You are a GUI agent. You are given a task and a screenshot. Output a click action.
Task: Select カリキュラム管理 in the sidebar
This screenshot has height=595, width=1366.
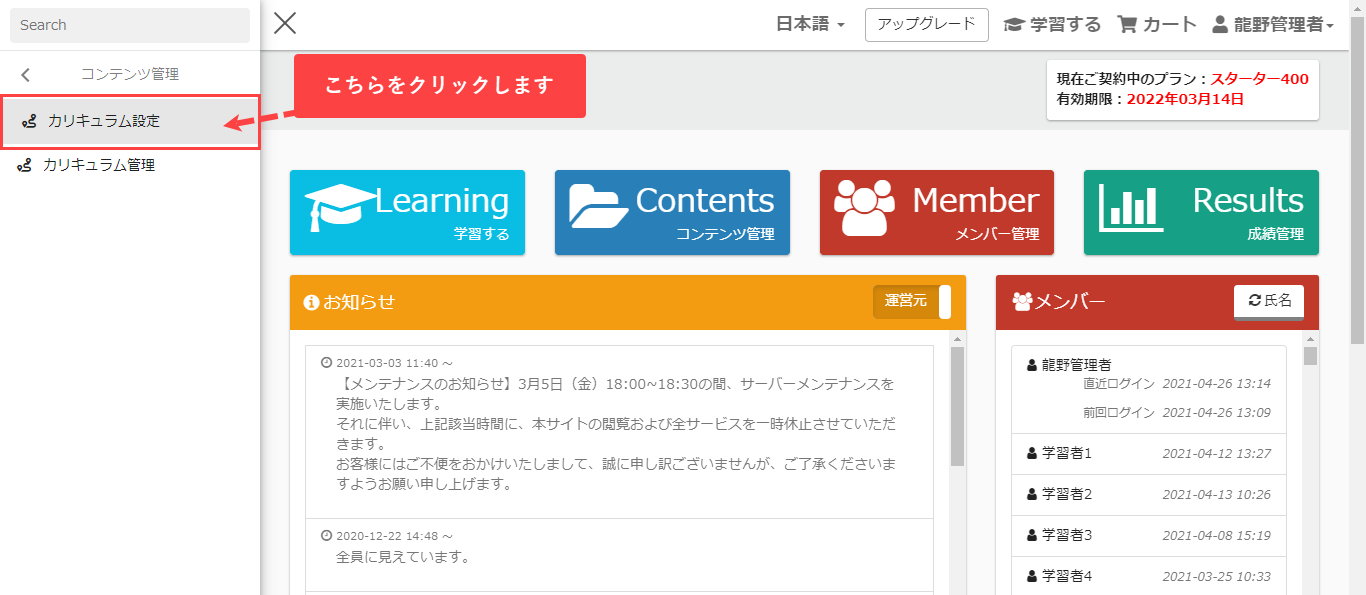tap(99, 166)
